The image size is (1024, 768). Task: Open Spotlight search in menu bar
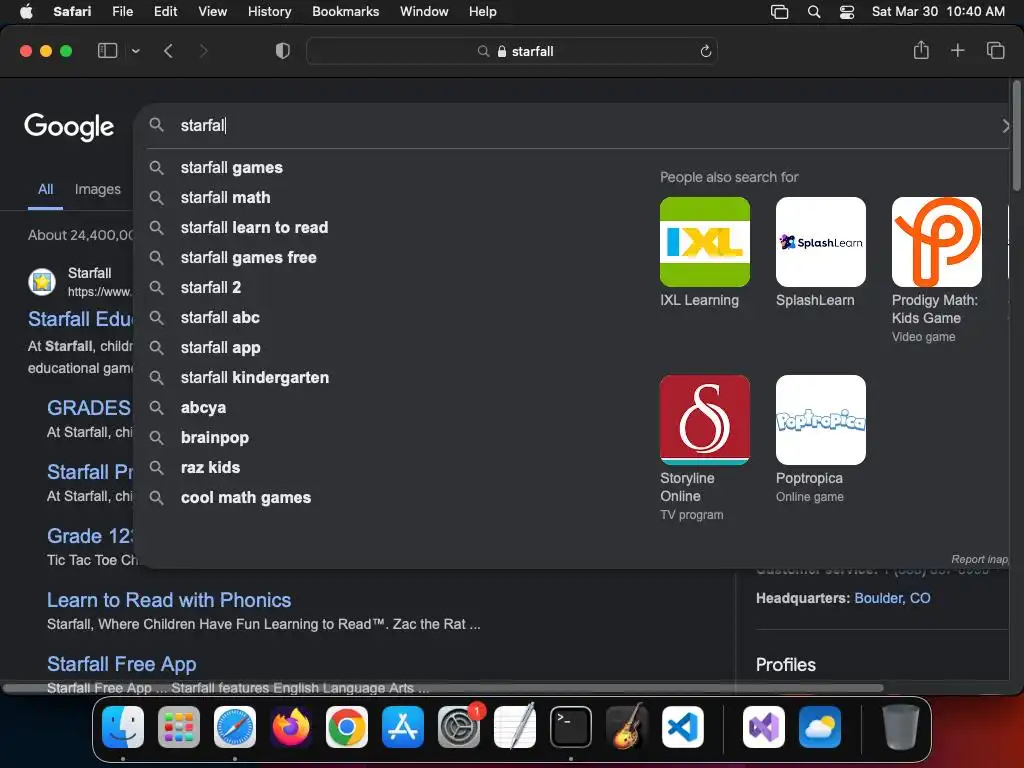click(814, 12)
